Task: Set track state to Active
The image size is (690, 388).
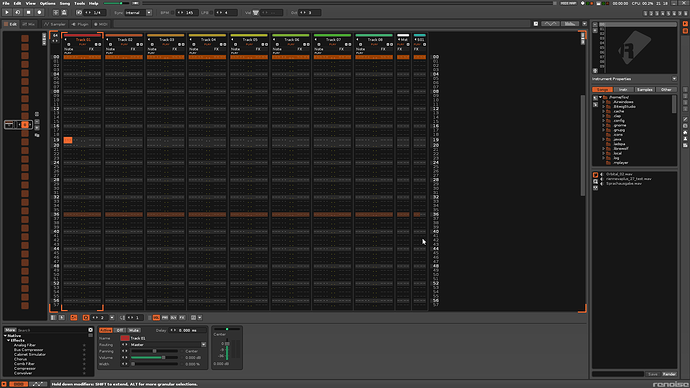Action: [x=105, y=330]
